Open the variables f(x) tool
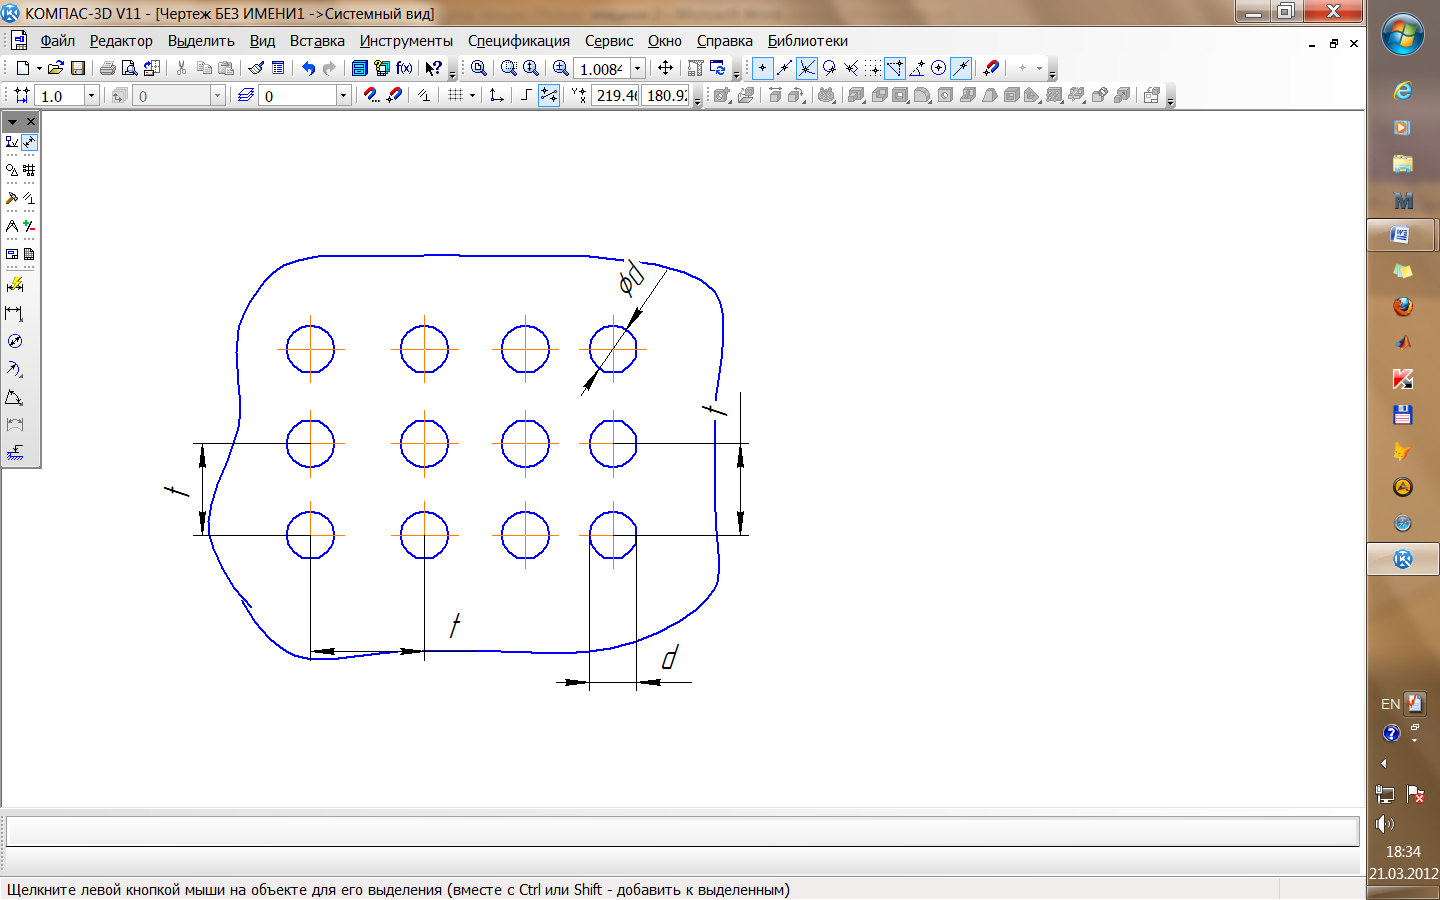Viewport: 1440px width, 900px height. coord(404,68)
